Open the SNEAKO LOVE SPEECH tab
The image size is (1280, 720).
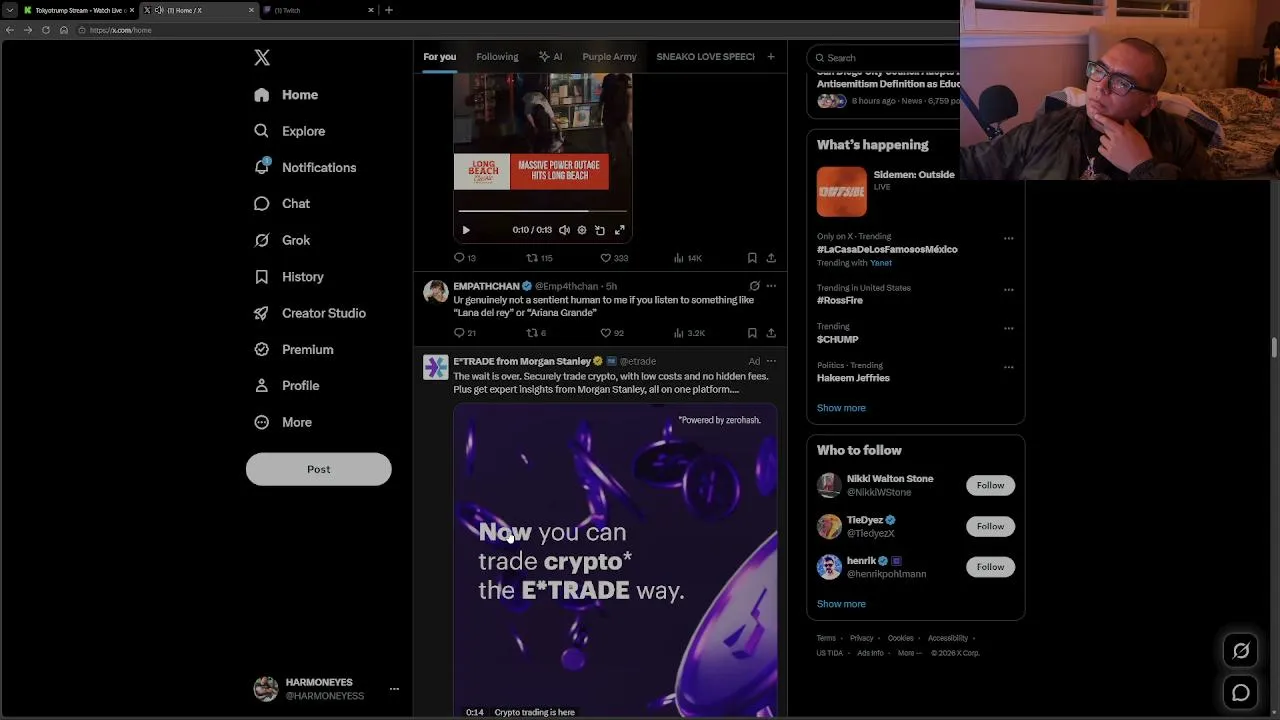click(x=705, y=57)
